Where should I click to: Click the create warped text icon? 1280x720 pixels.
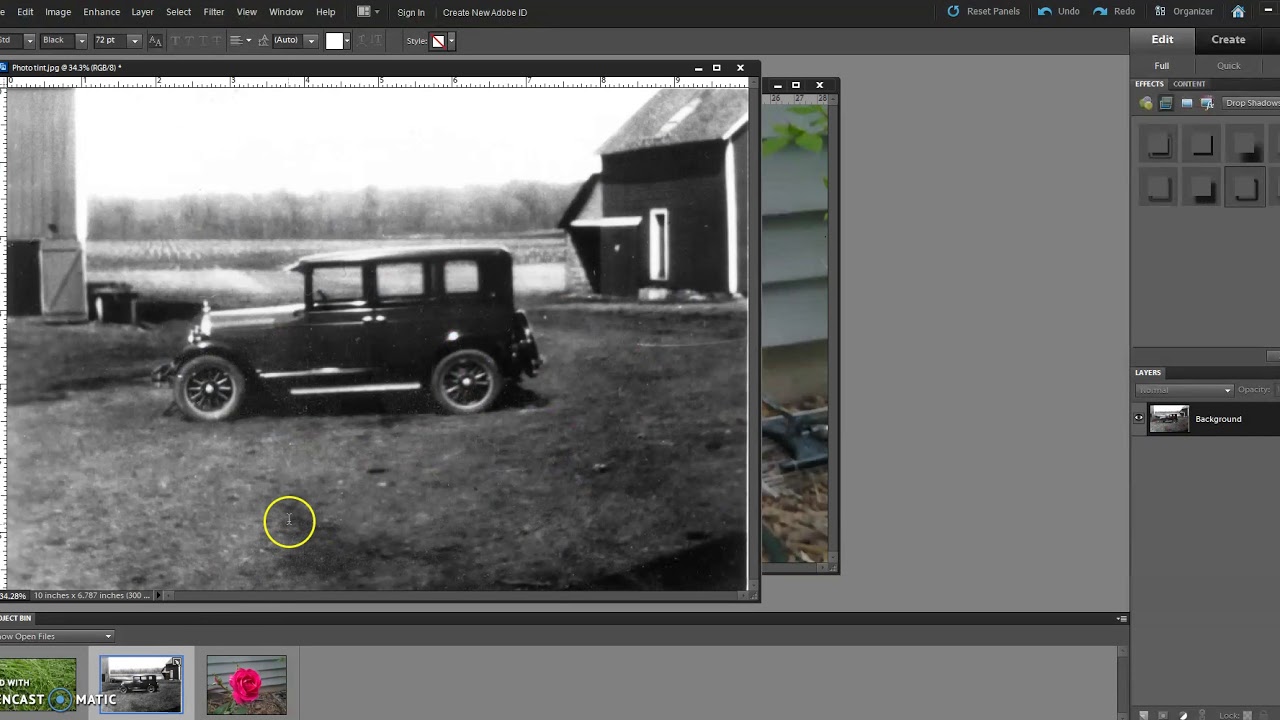pyautogui.click(x=363, y=40)
